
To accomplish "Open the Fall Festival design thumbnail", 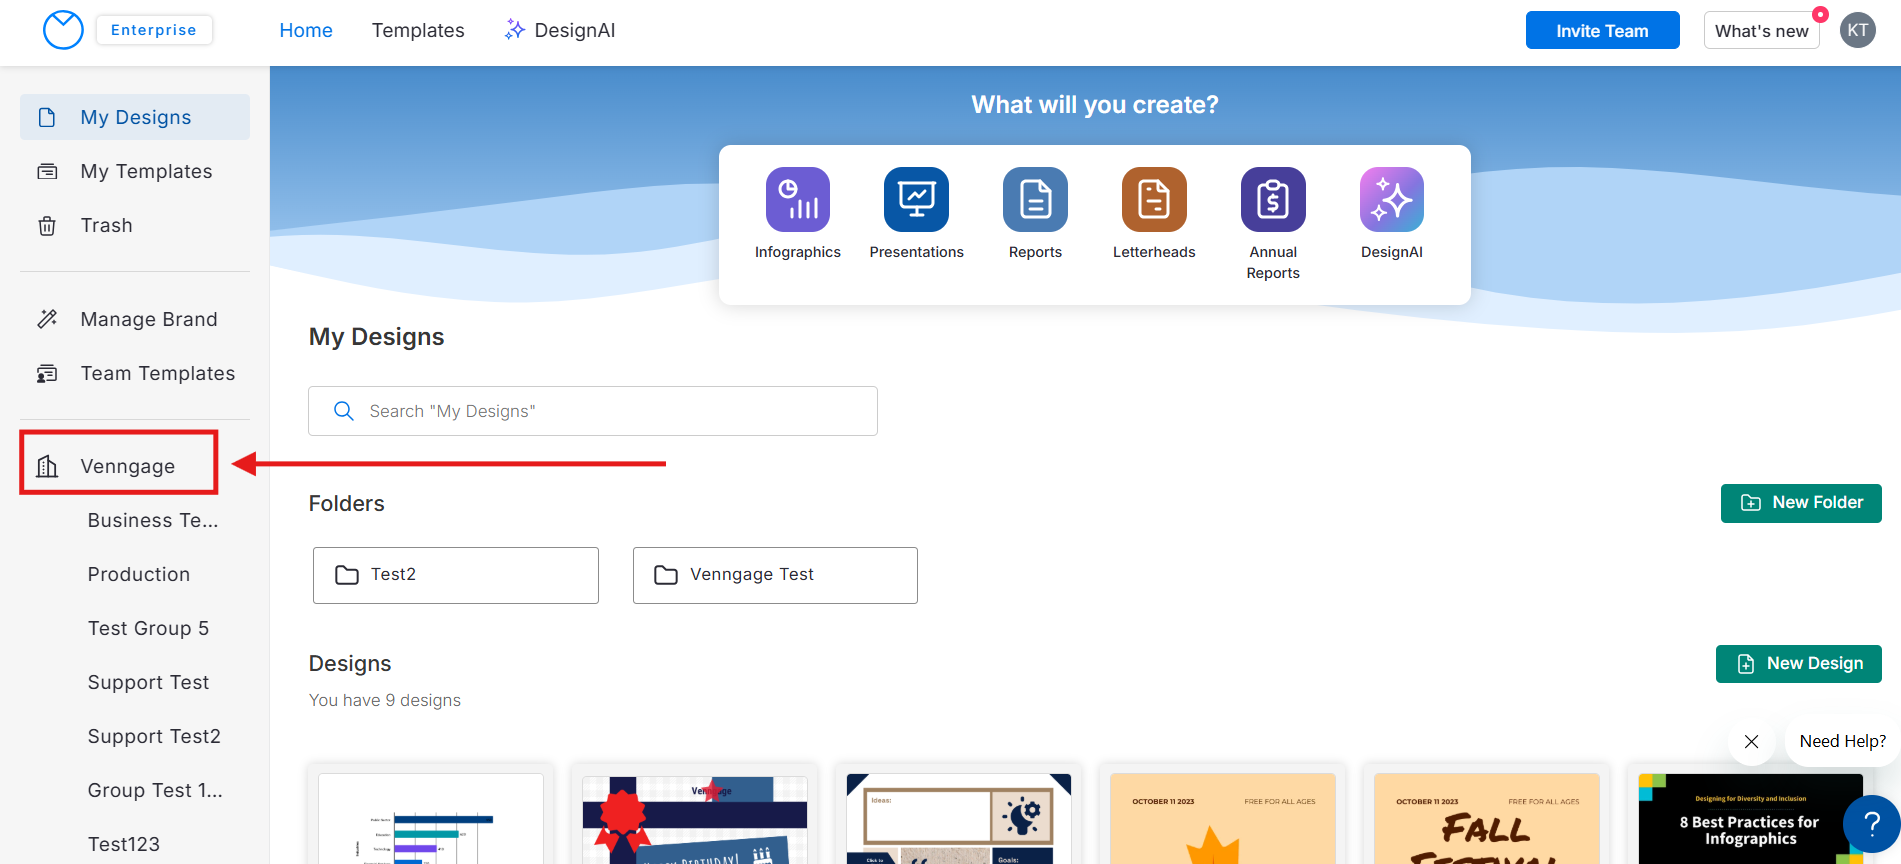I will [1486, 818].
